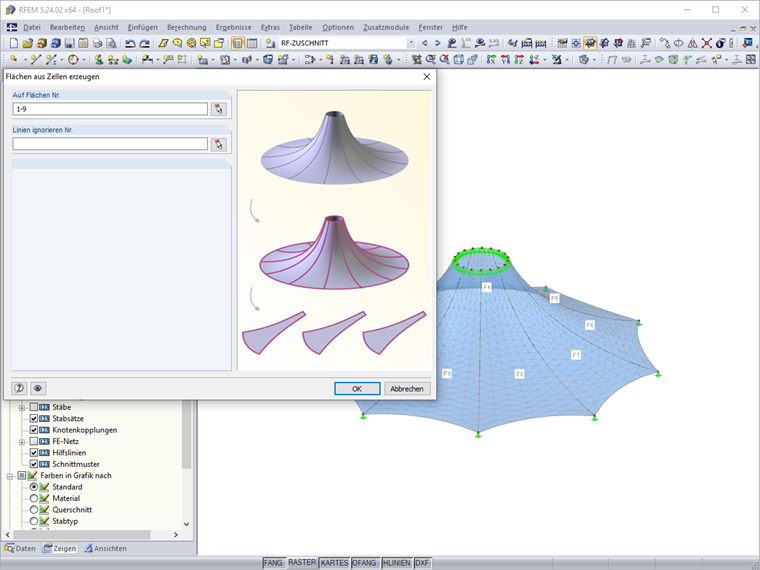The height and width of the screenshot is (570, 760).
Task: Click the Linien ignorieren Nr. input field
Action: (x=110, y=144)
